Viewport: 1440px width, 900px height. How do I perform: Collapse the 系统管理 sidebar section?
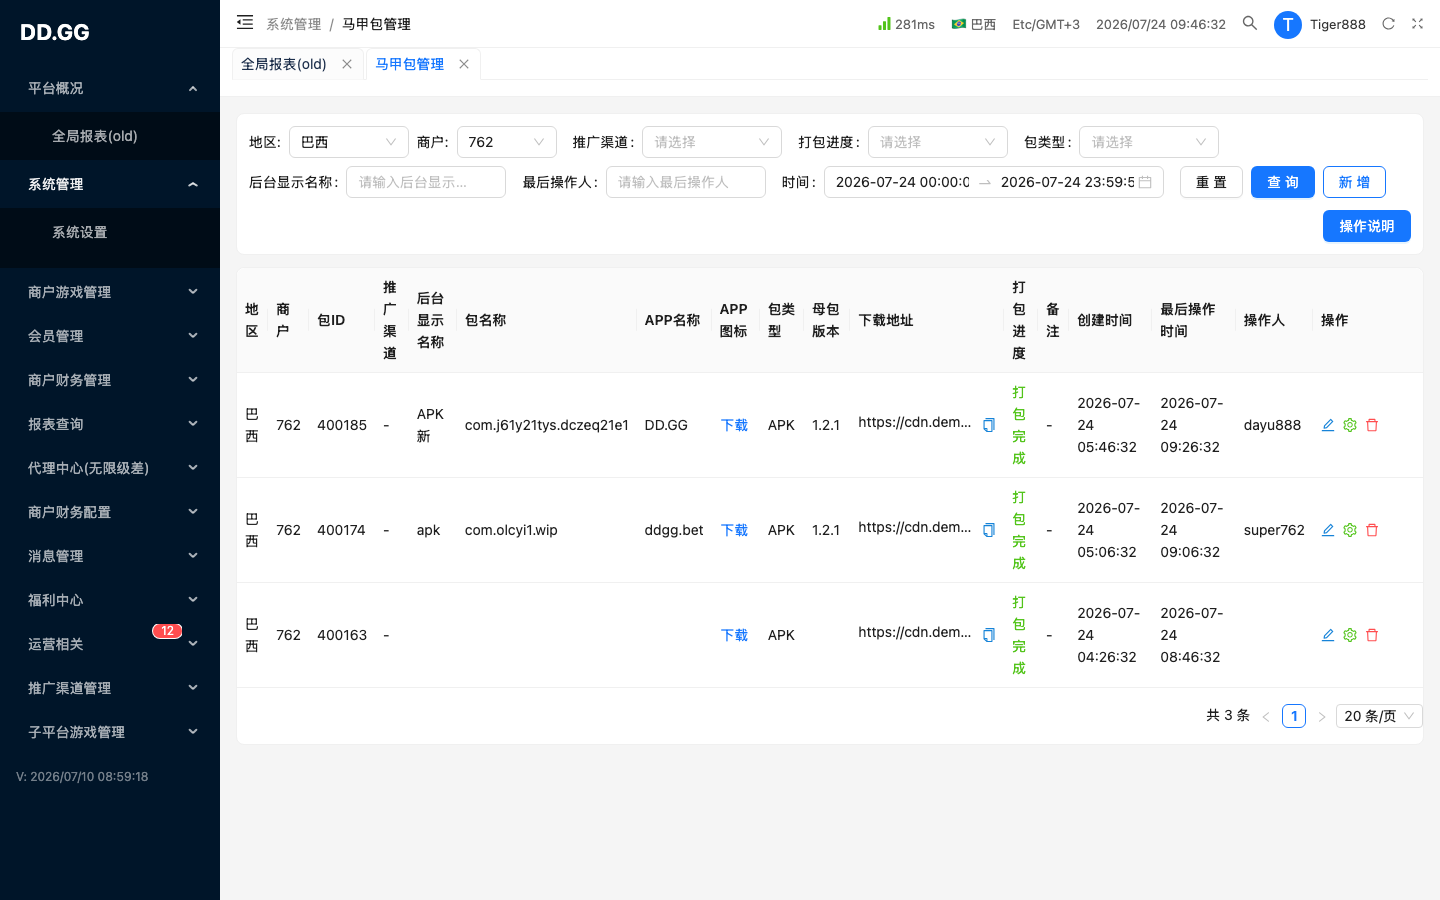[x=110, y=184]
